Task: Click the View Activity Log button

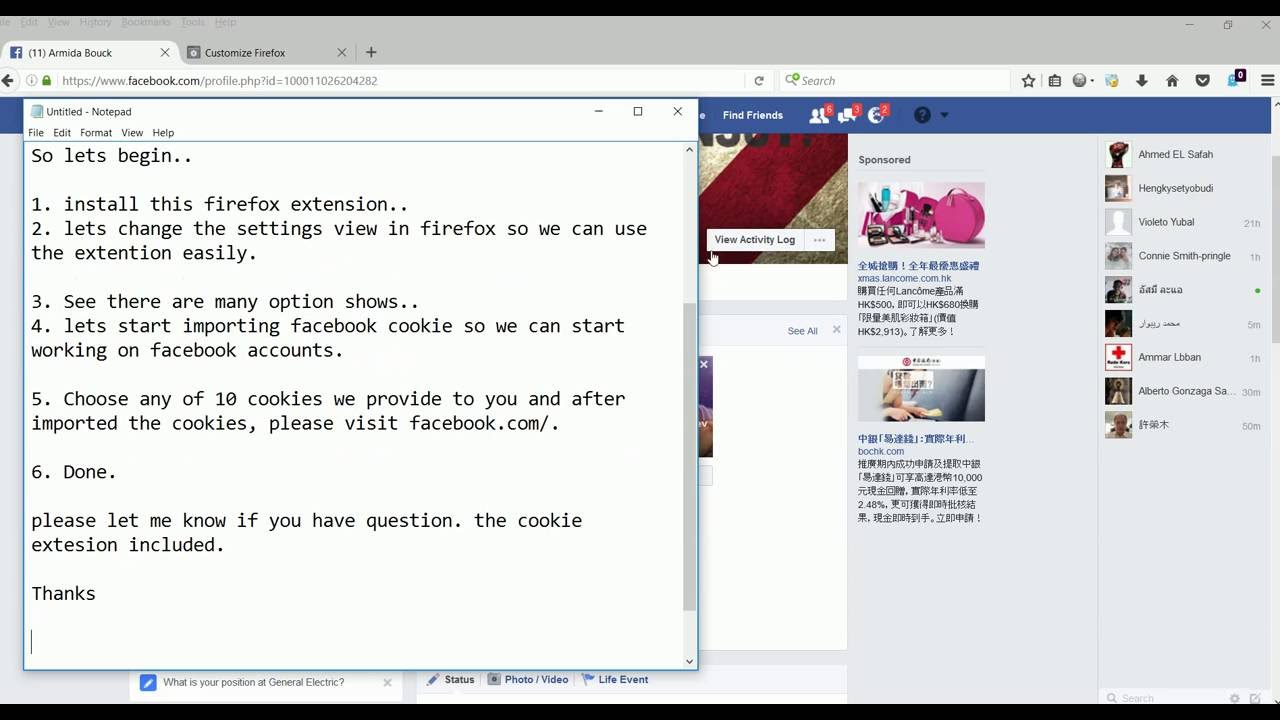Action: 754,240
